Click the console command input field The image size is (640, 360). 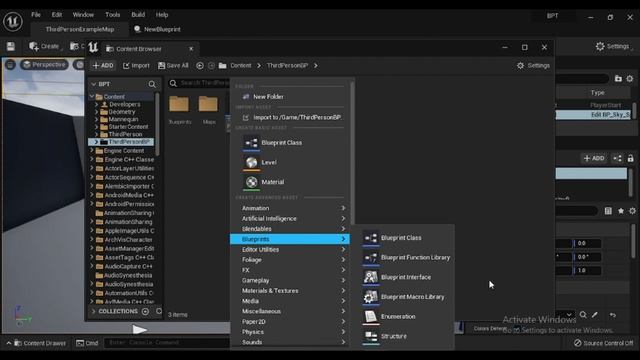coord(167,343)
